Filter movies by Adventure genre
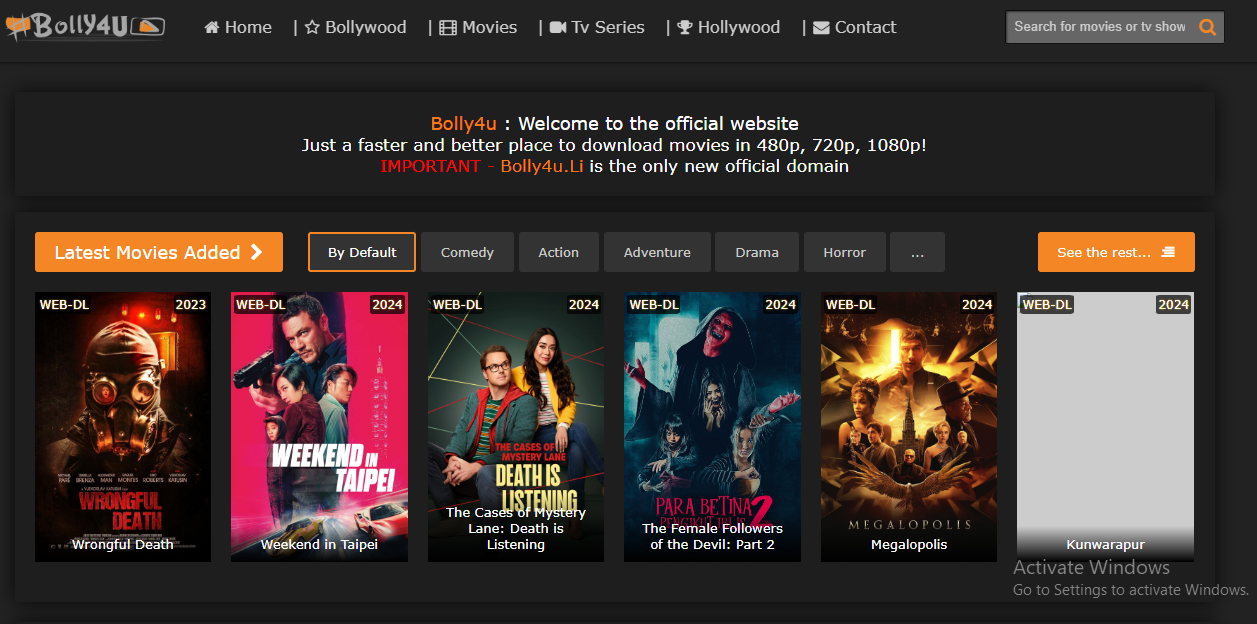Screen dimensions: 1257x624 [657, 252]
